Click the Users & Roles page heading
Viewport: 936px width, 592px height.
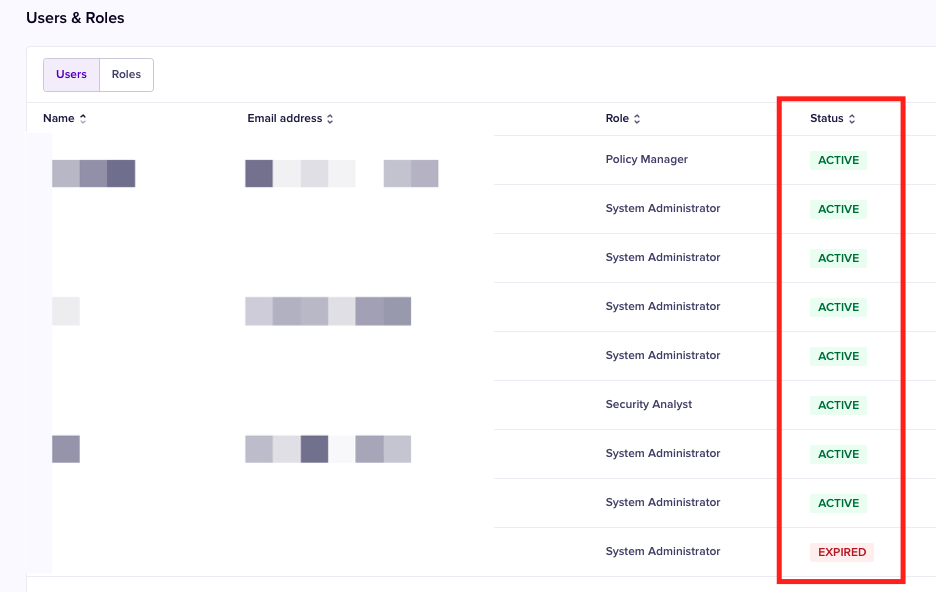[x=75, y=18]
